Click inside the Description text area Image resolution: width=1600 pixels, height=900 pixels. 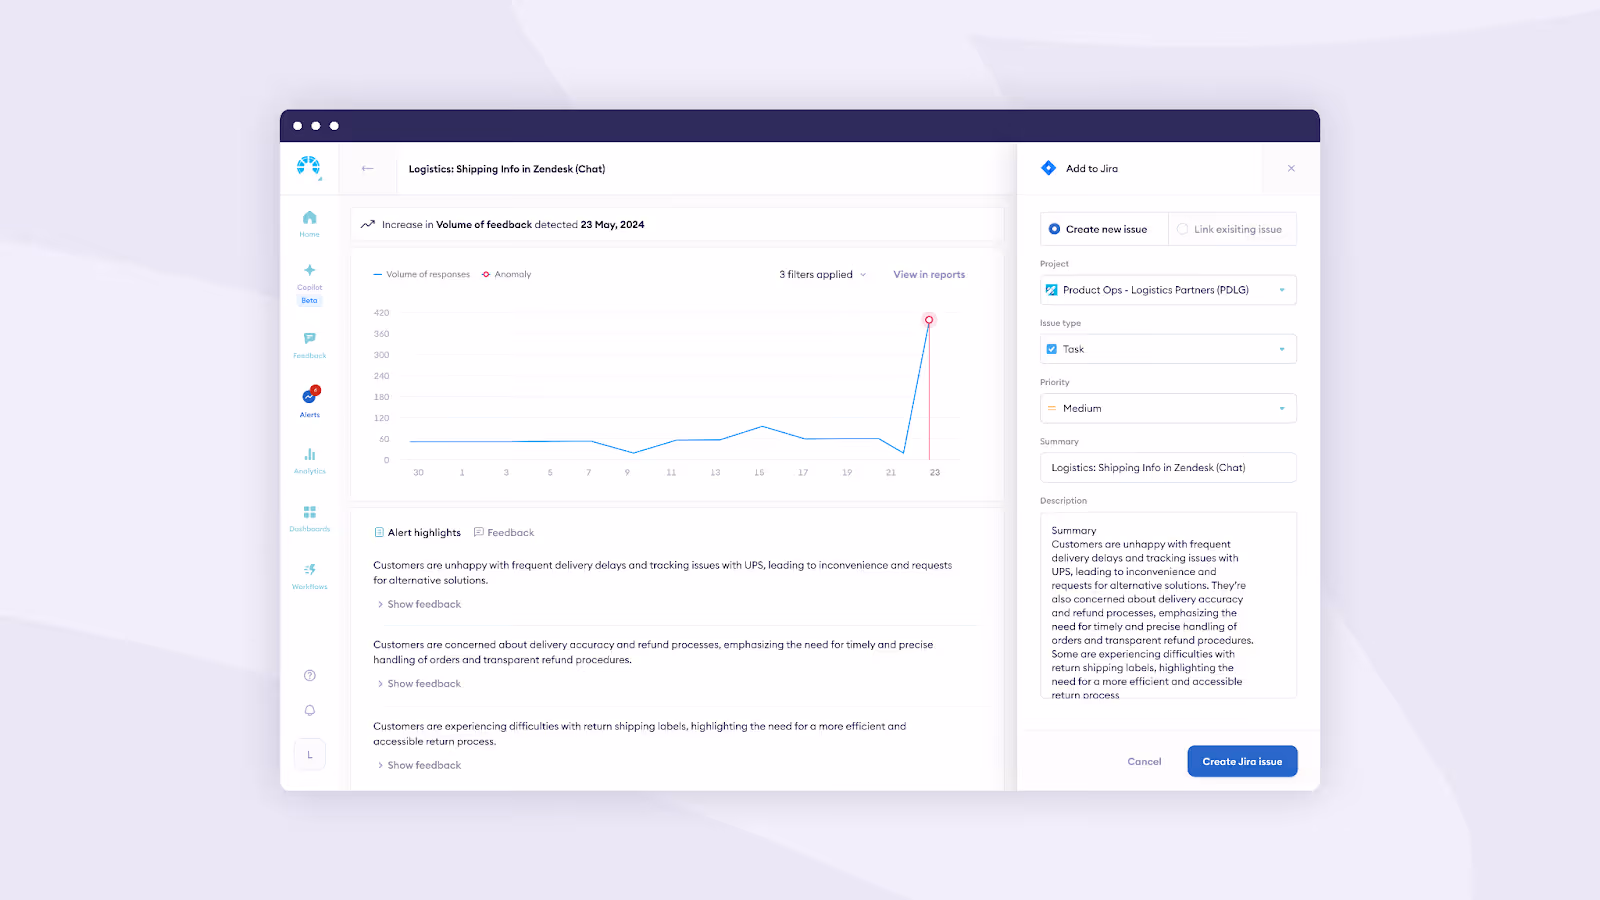coord(1168,605)
